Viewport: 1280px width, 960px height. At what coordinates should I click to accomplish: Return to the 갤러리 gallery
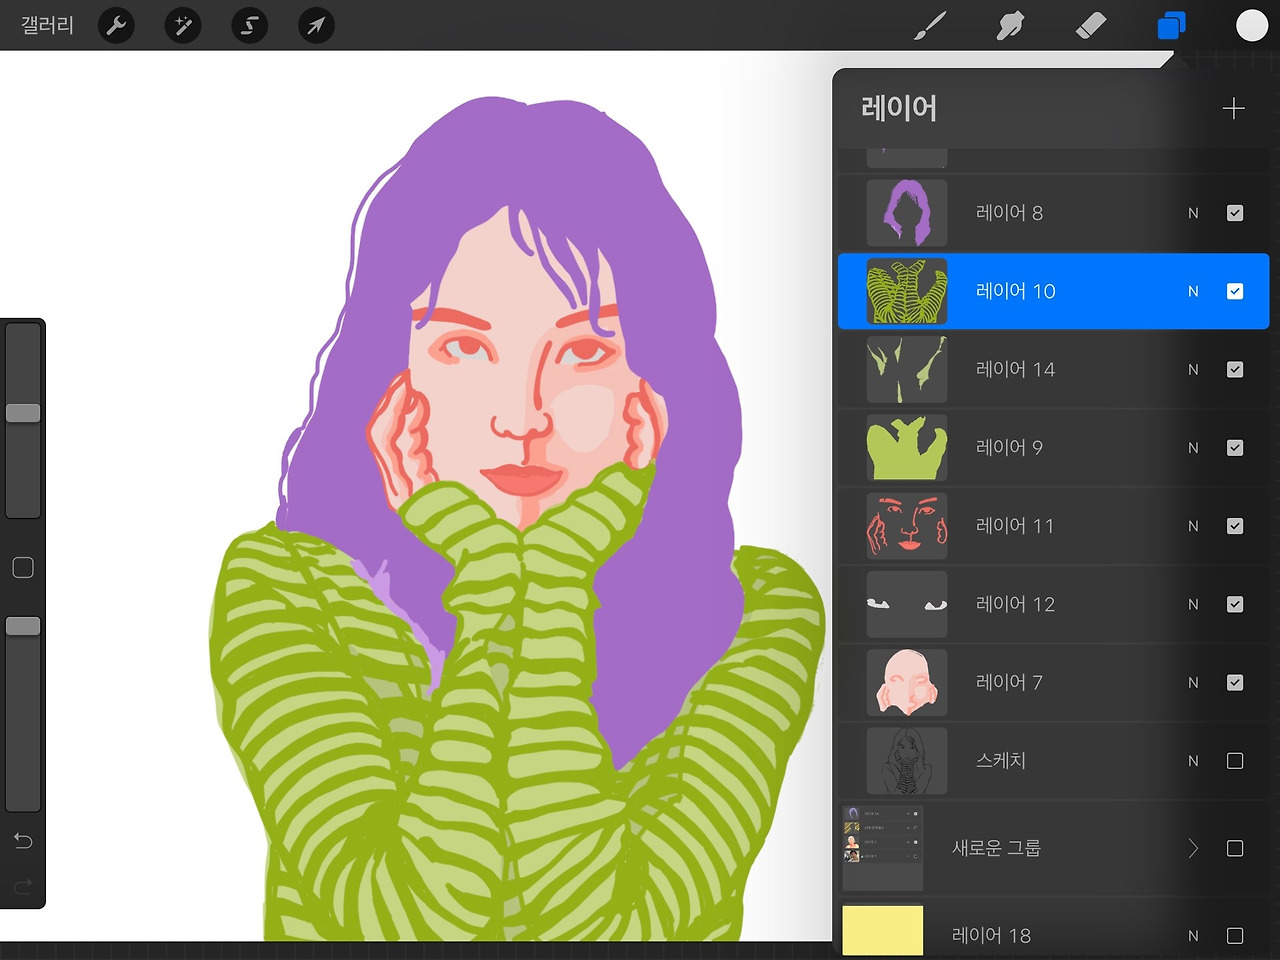coord(46,25)
